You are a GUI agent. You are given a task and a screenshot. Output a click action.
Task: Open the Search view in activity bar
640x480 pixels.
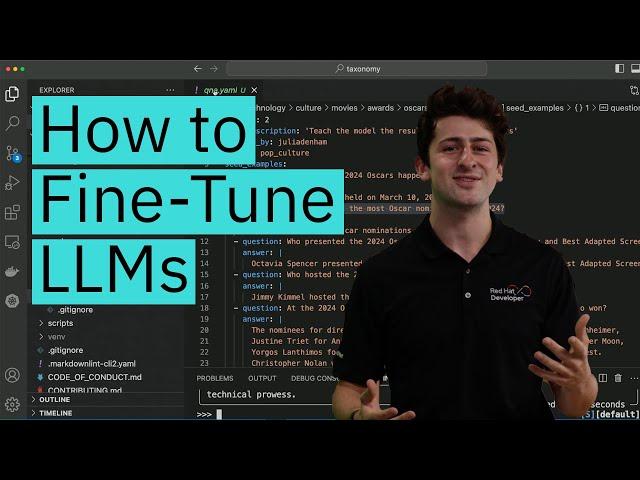pos(12,123)
